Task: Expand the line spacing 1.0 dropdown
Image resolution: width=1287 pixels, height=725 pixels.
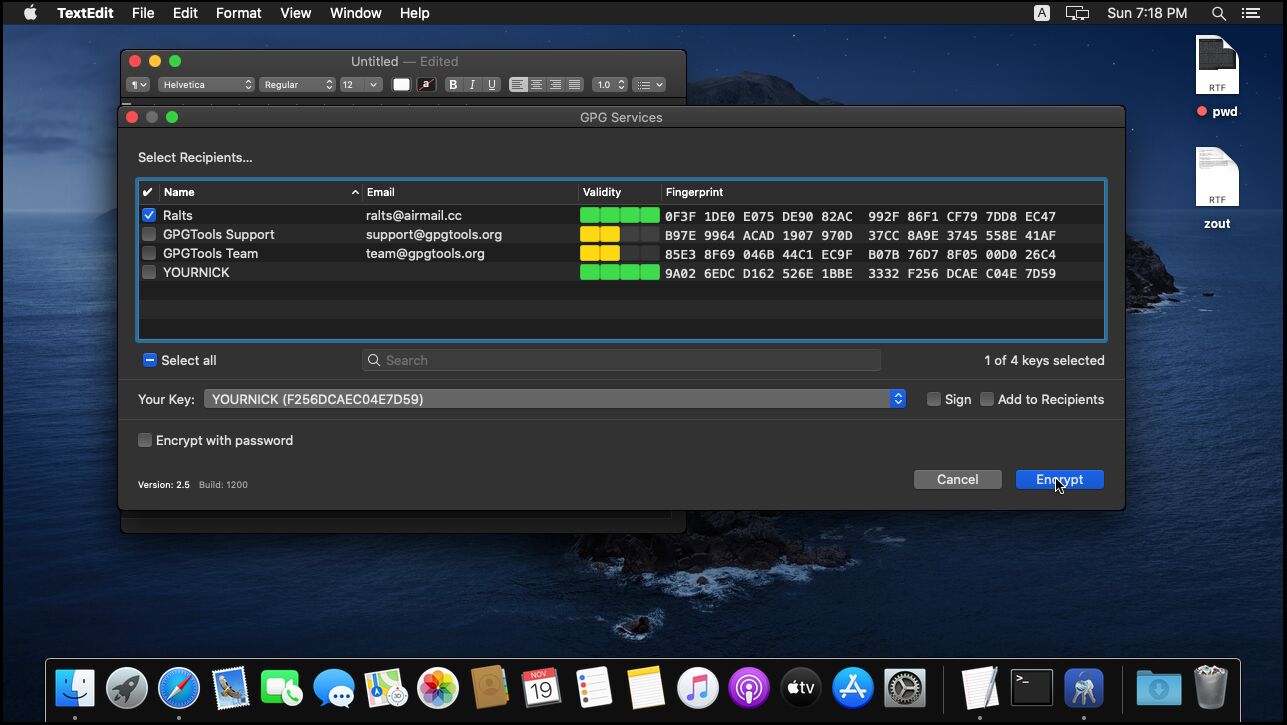Action: tap(610, 85)
